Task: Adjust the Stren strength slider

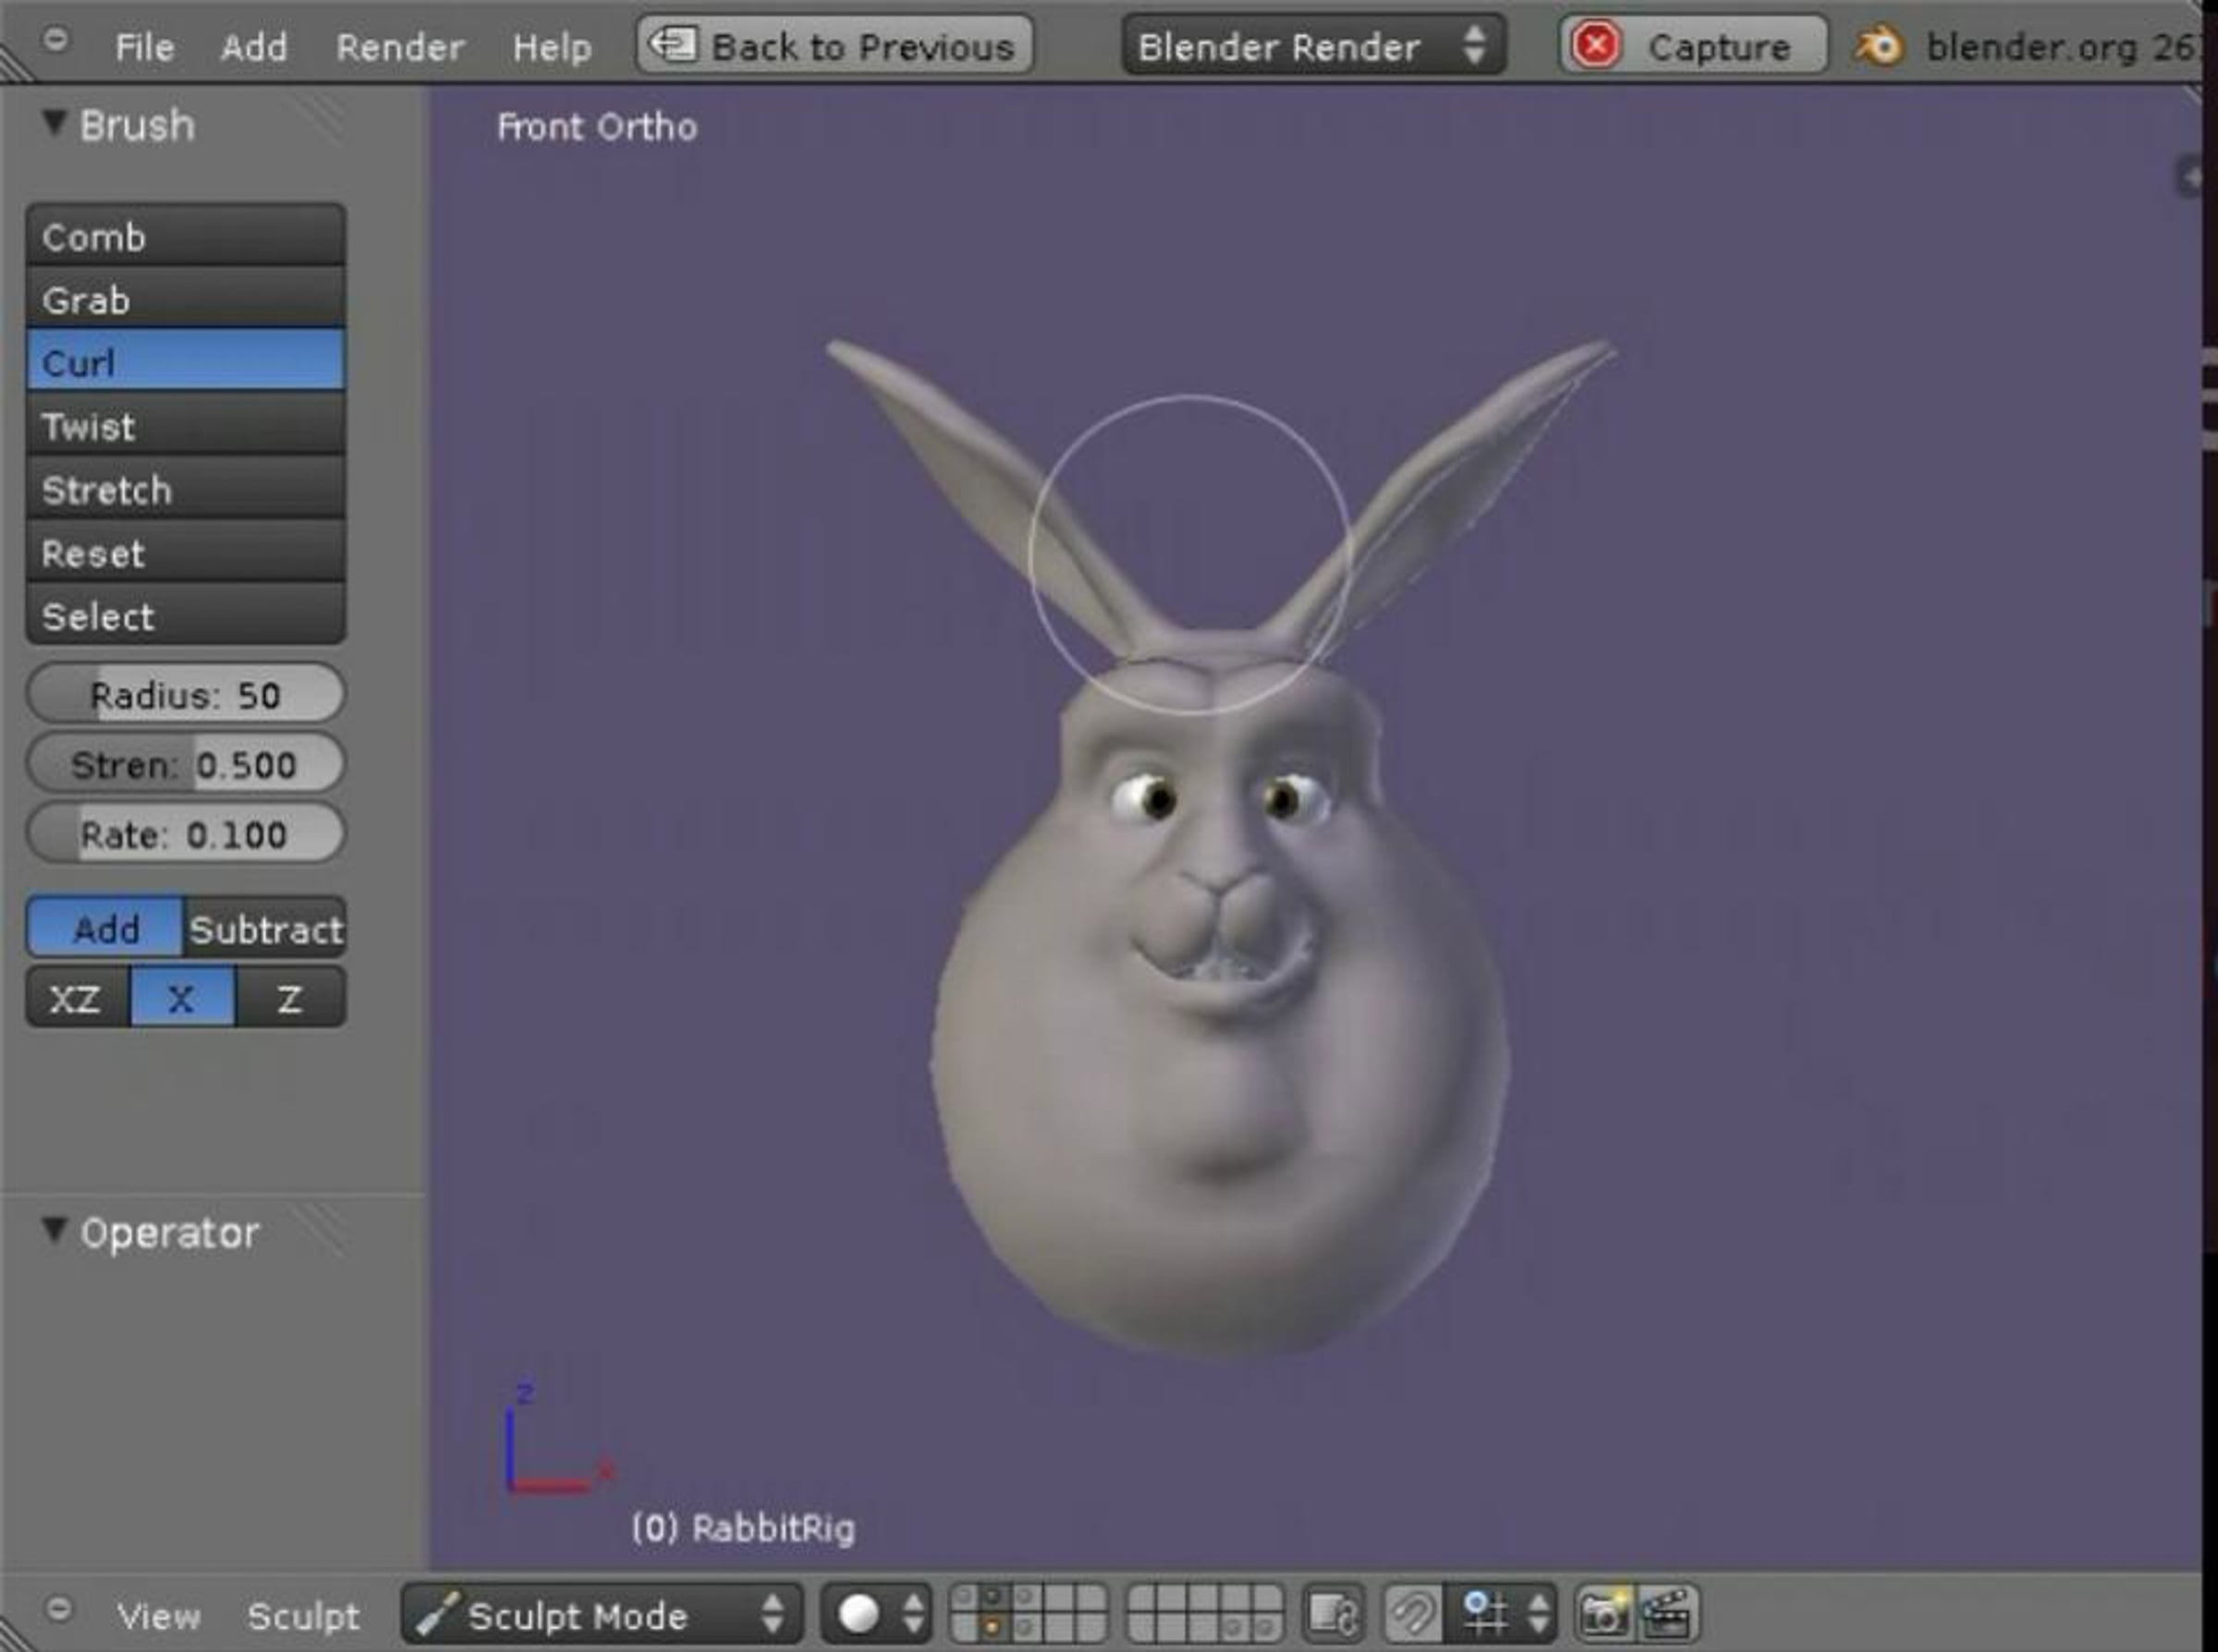Action: [x=186, y=764]
